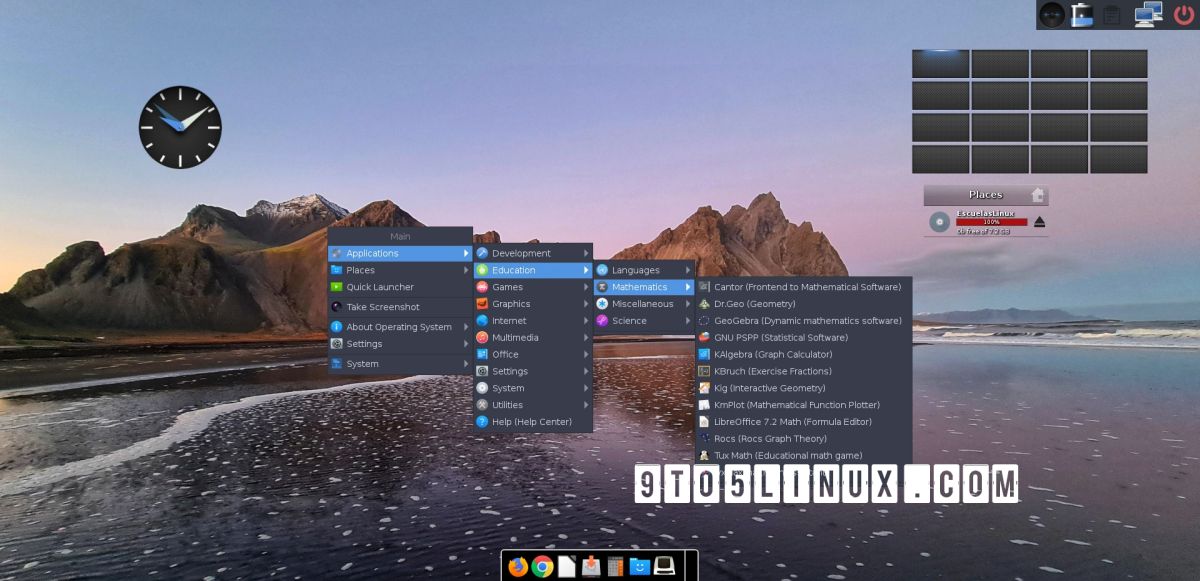
Task: Click the red power button
Action: tap(1184, 14)
